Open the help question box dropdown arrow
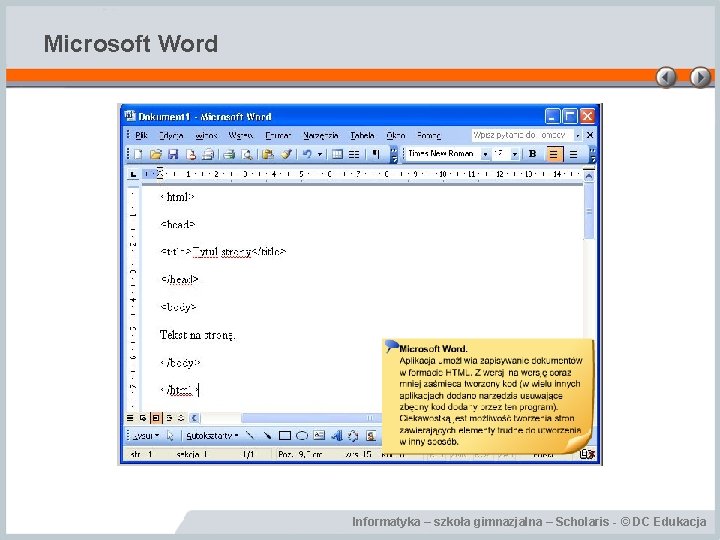 coord(577,135)
